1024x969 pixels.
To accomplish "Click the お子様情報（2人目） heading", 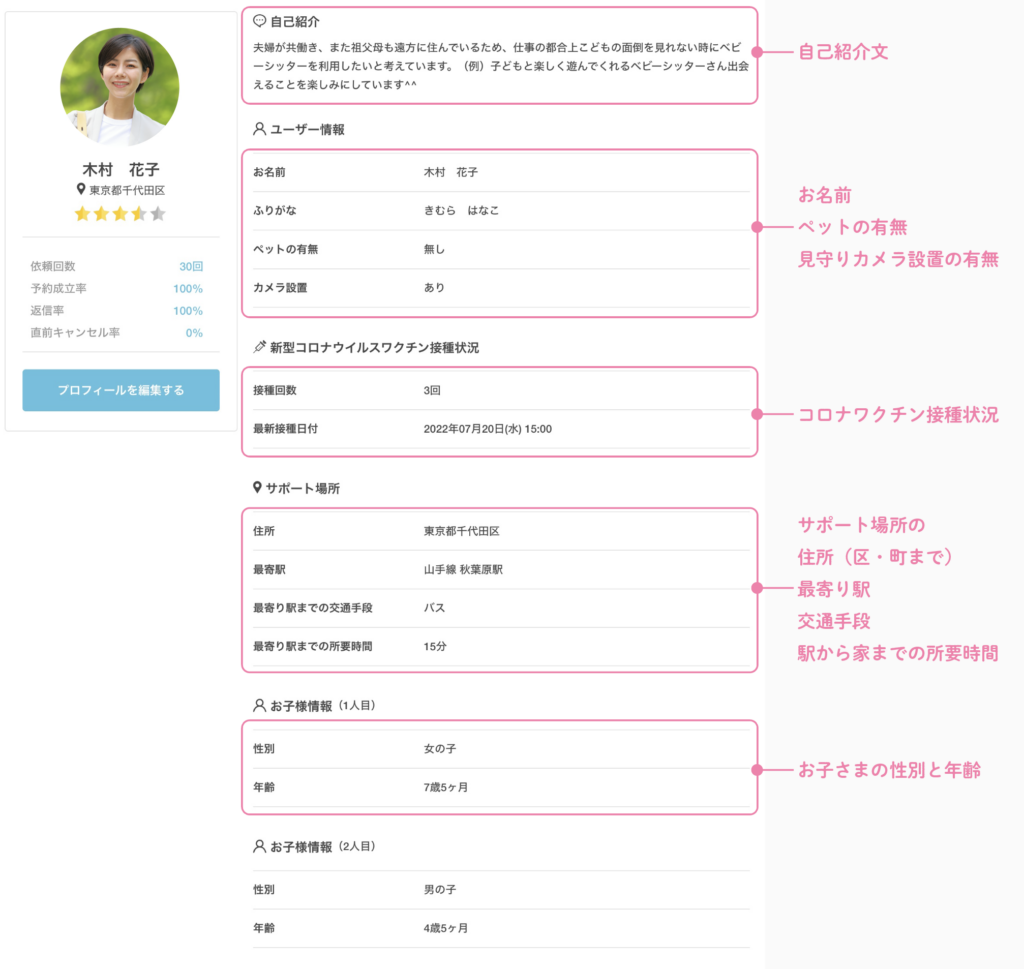I will click(323, 847).
